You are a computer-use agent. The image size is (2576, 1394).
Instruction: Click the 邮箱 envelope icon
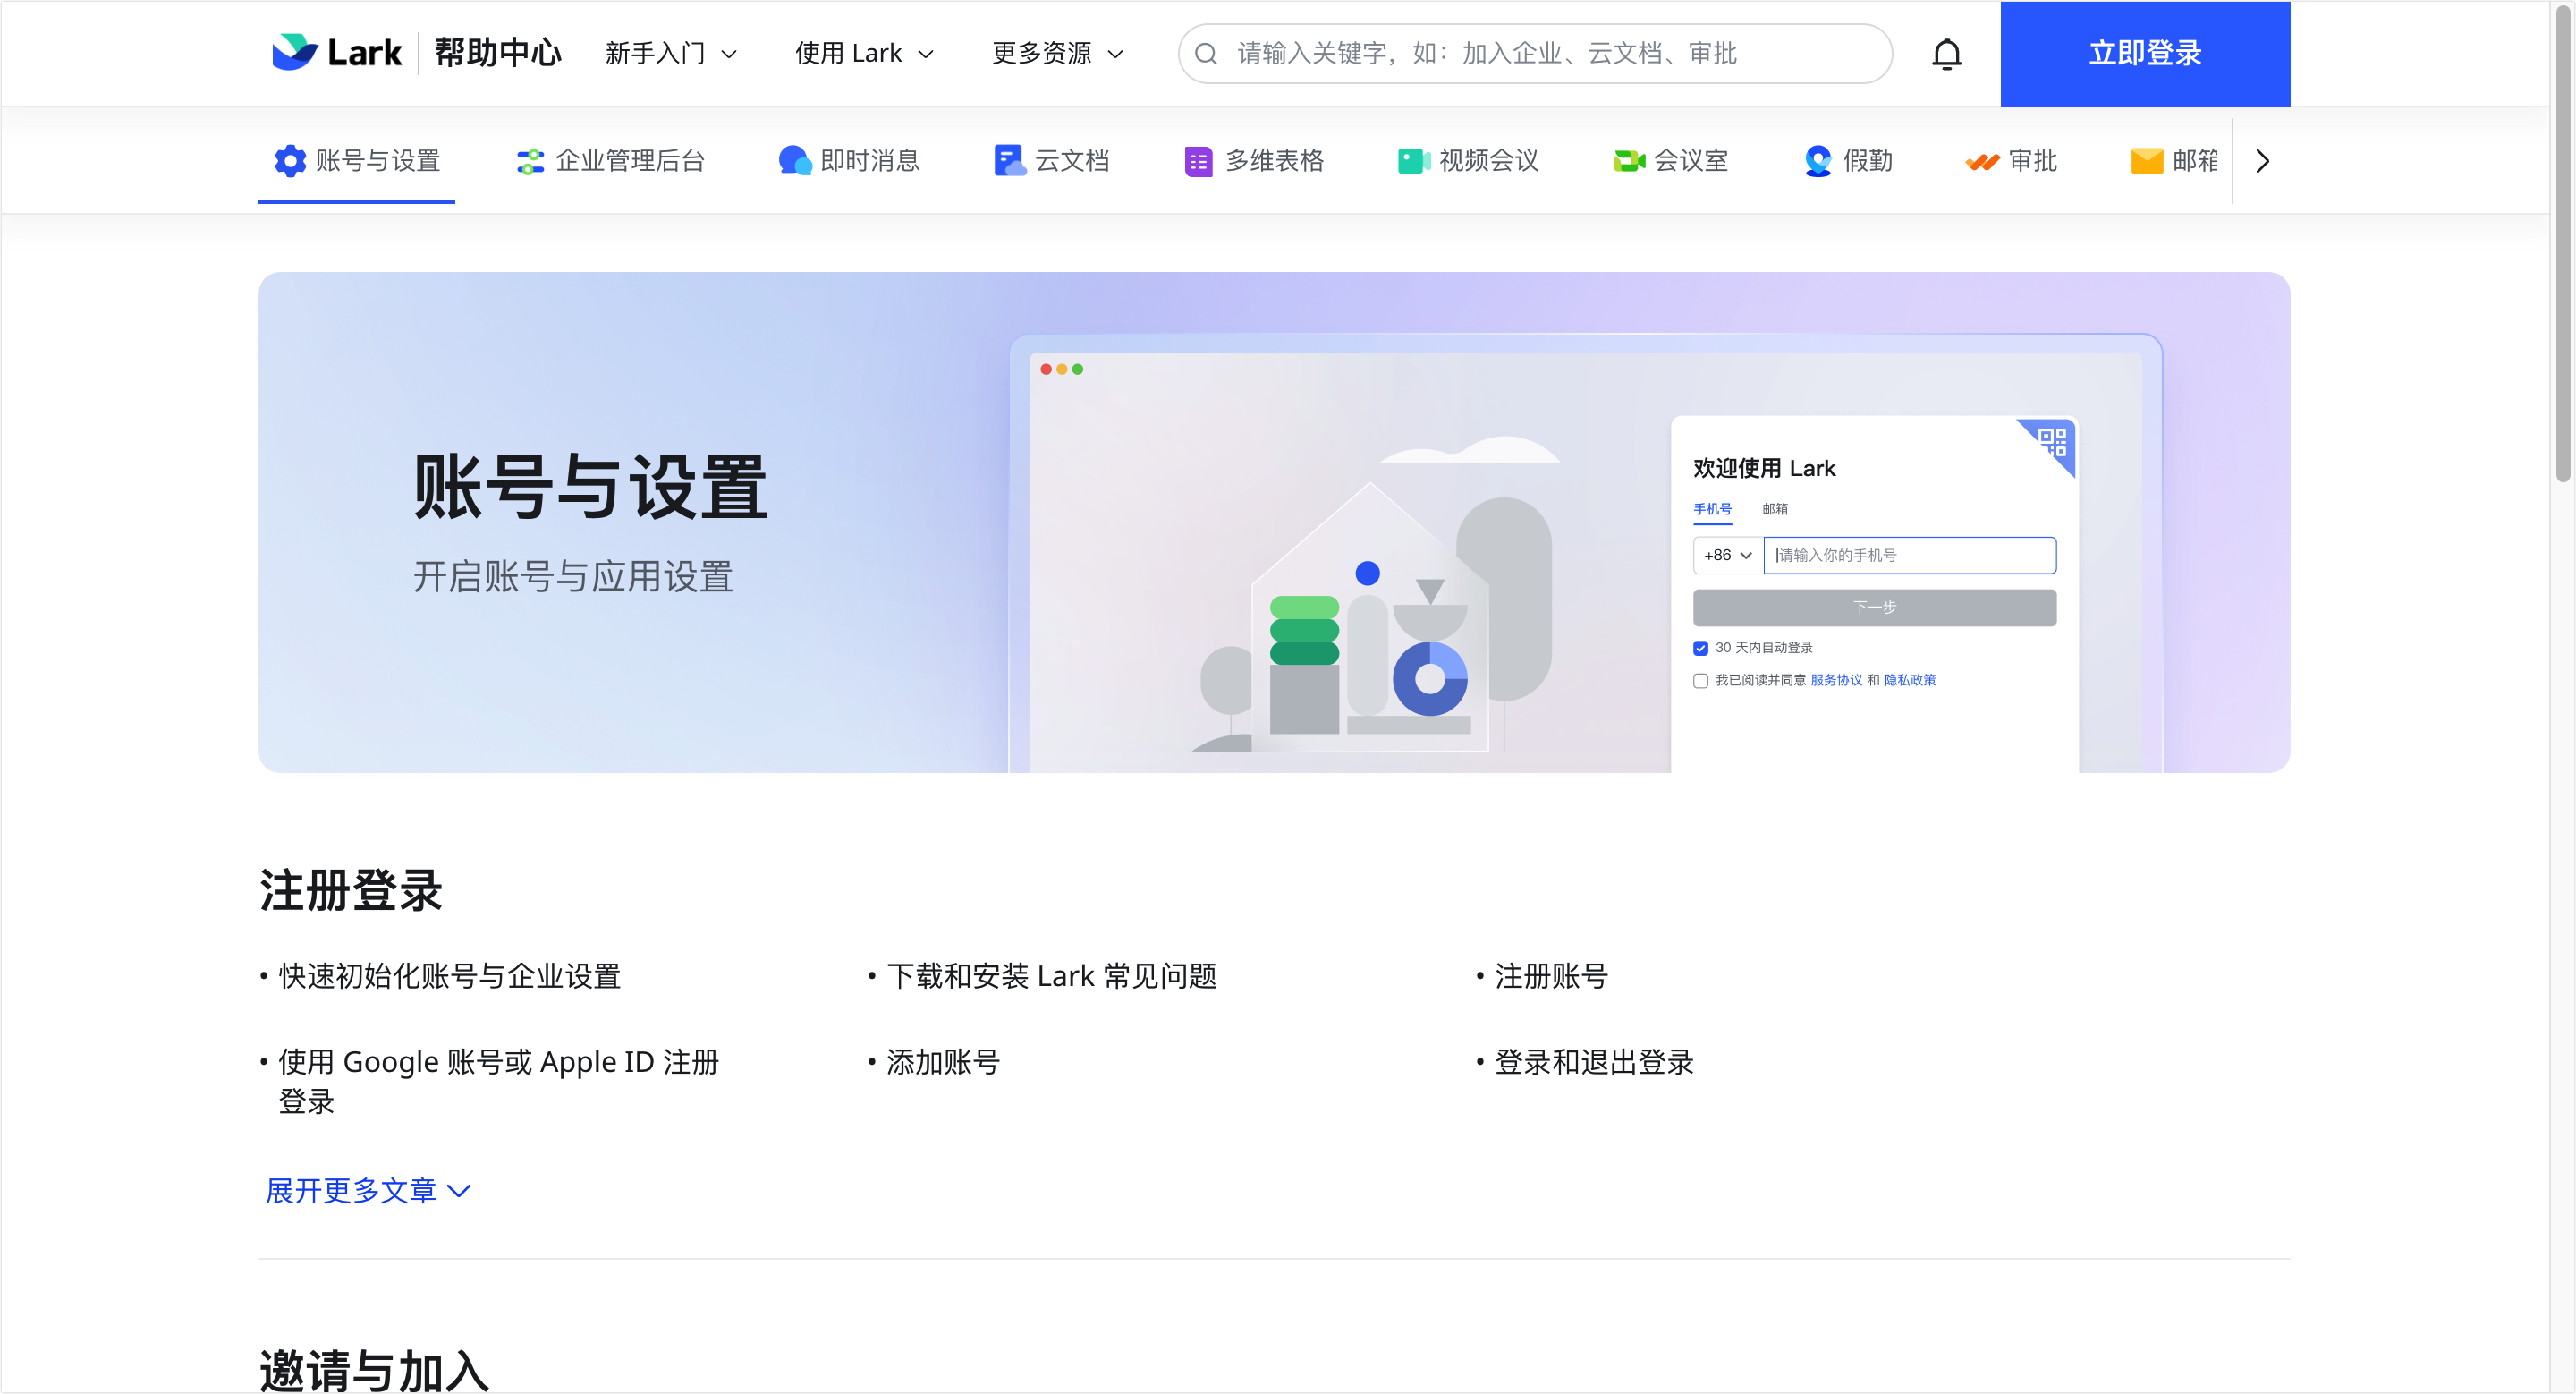point(2146,161)
